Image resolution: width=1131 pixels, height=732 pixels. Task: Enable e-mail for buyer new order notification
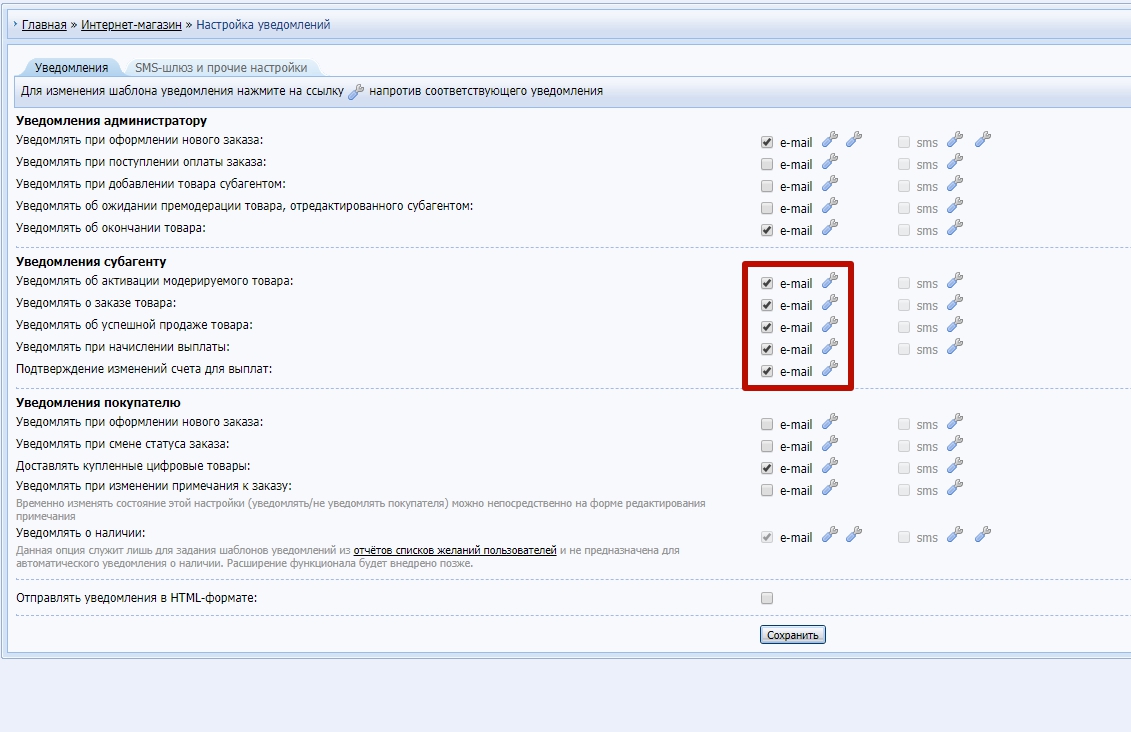[767, 424]
